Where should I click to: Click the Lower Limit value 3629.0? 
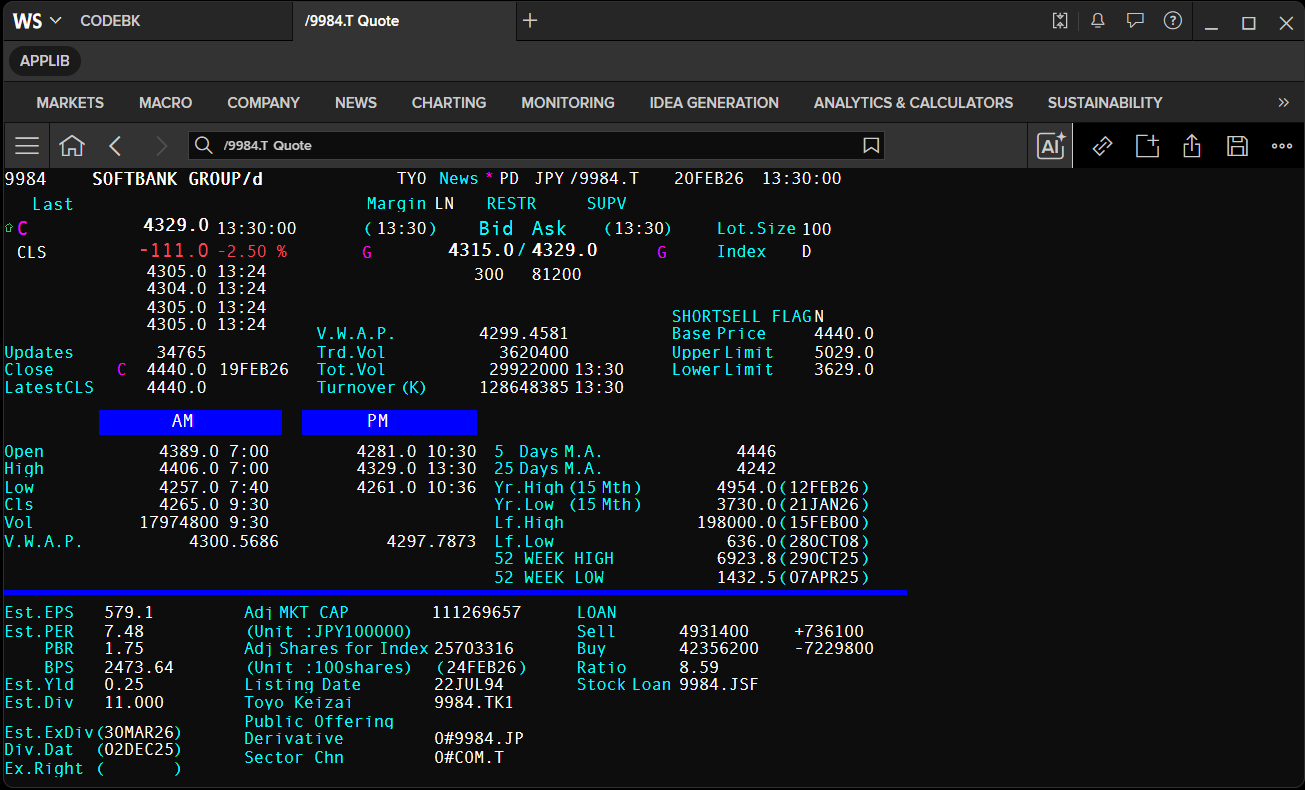844,370
